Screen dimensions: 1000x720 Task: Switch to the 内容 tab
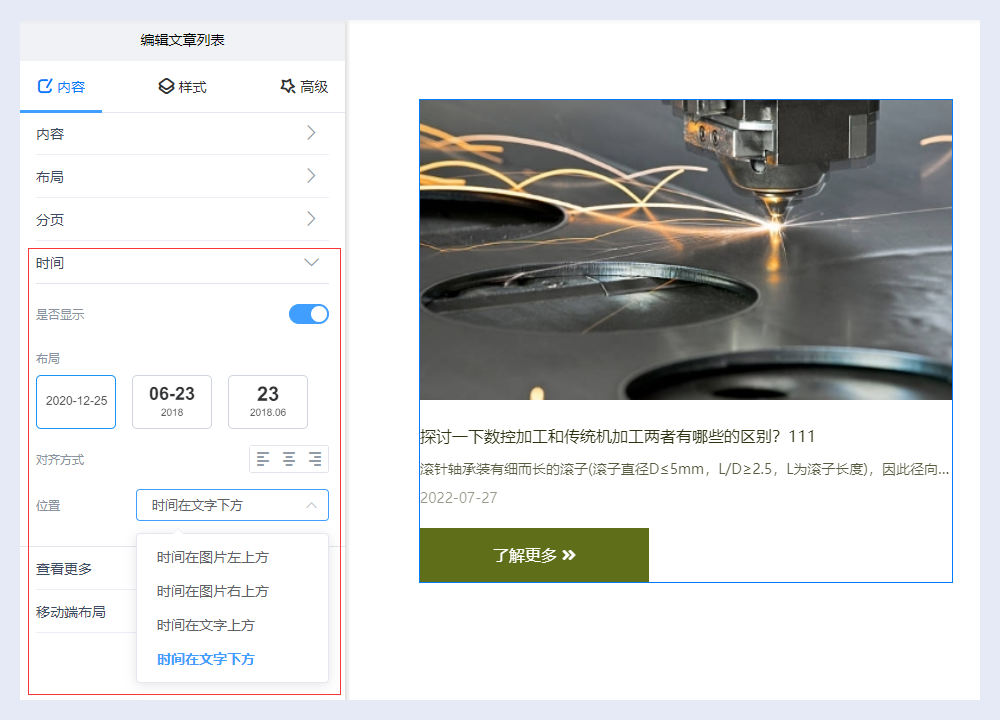61,87
